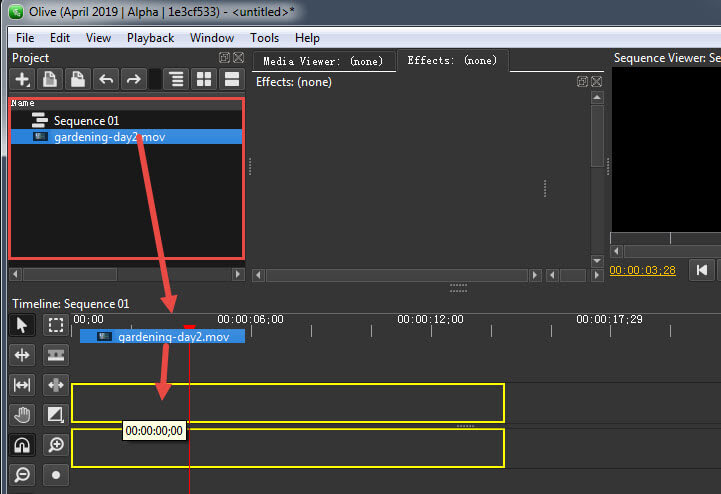721x494 pixels.
Task: Click the timeline Zoom In magnifier
Action: click(x=56, y=445)
